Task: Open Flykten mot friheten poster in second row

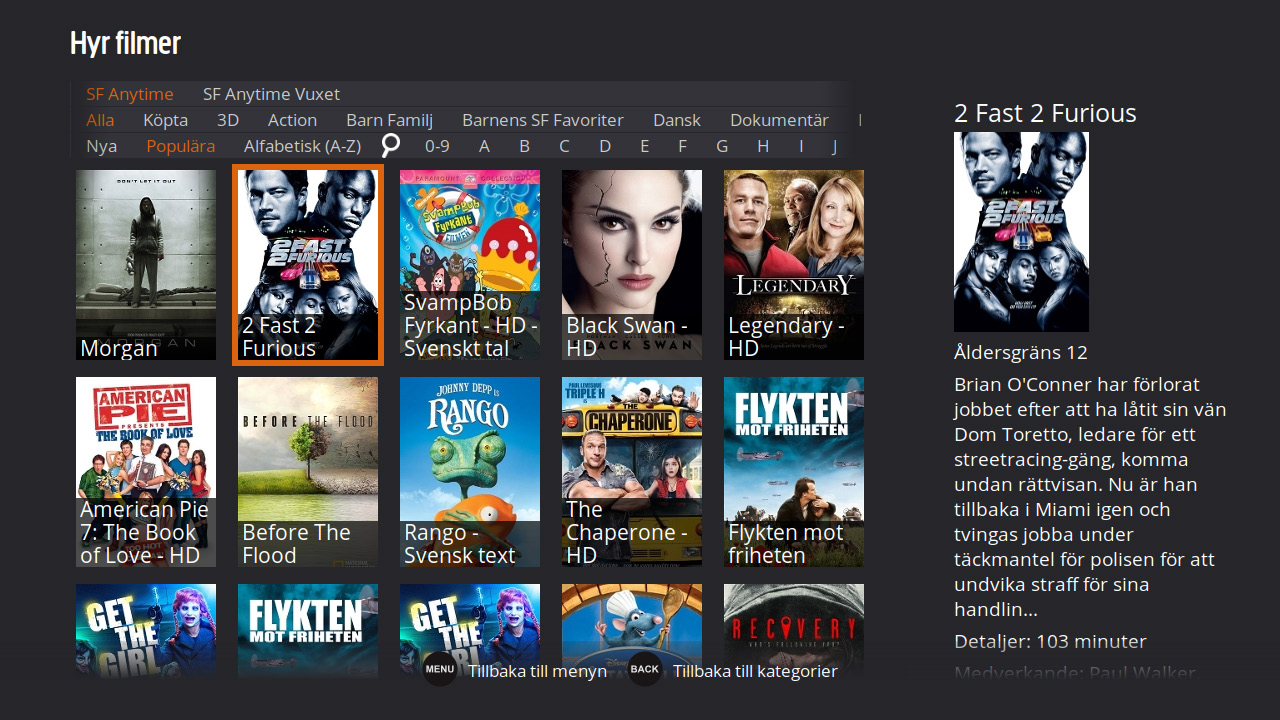Action: 794,472
